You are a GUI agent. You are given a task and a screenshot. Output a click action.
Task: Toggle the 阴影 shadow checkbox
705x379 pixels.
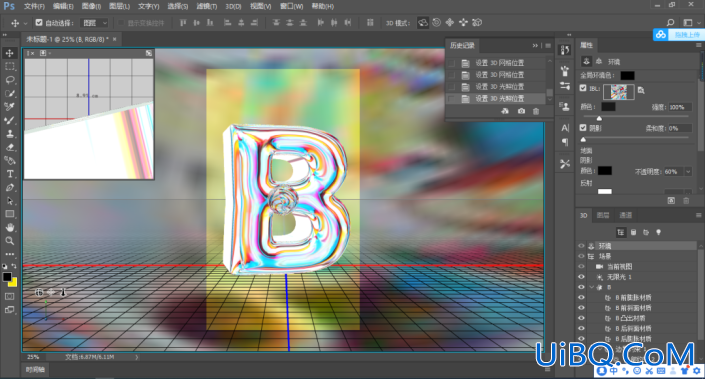[x=583, y=128]
